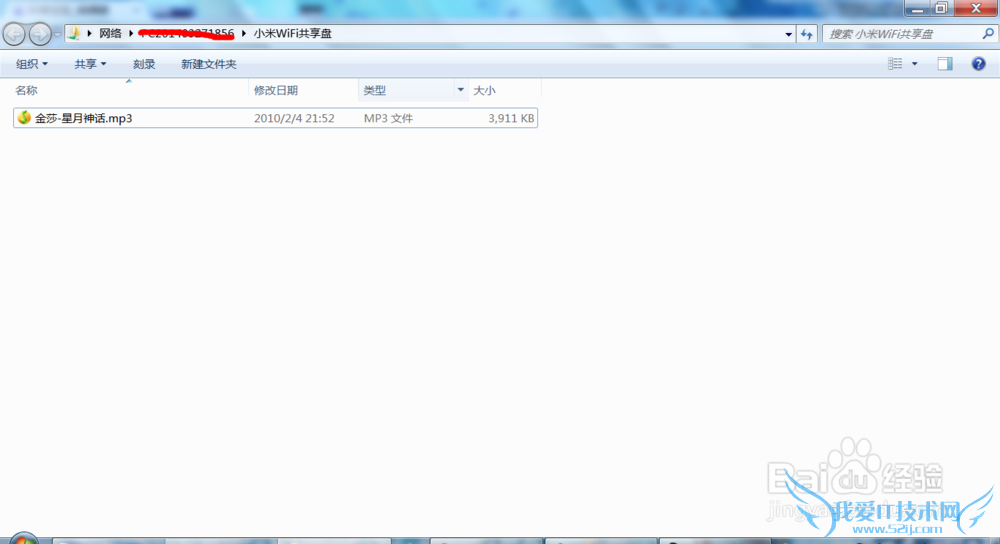
Task: Toggle the preview pane icon
Action: (945, 63)
